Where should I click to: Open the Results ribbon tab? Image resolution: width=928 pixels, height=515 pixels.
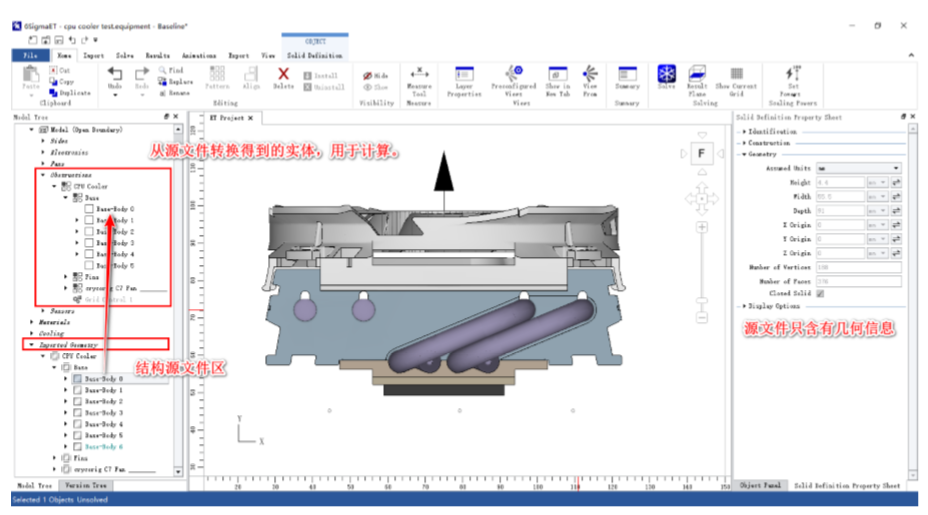point(157,56)
